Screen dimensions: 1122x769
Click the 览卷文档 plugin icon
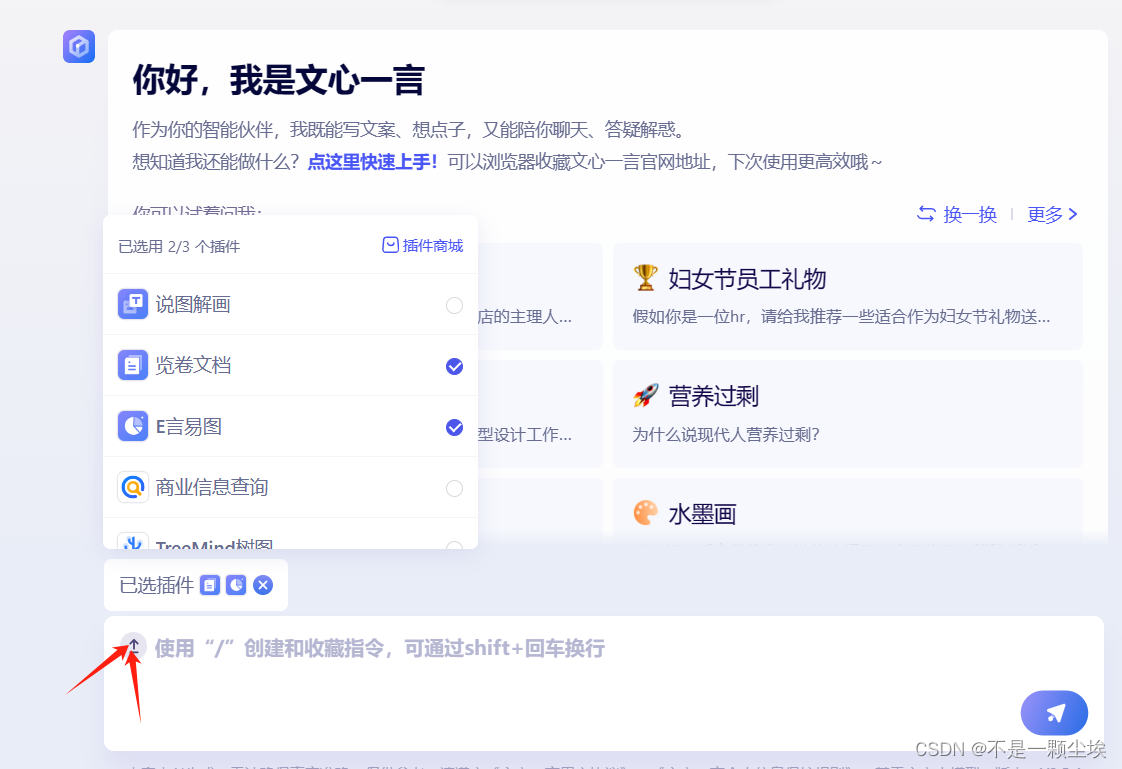click(133, 365)
